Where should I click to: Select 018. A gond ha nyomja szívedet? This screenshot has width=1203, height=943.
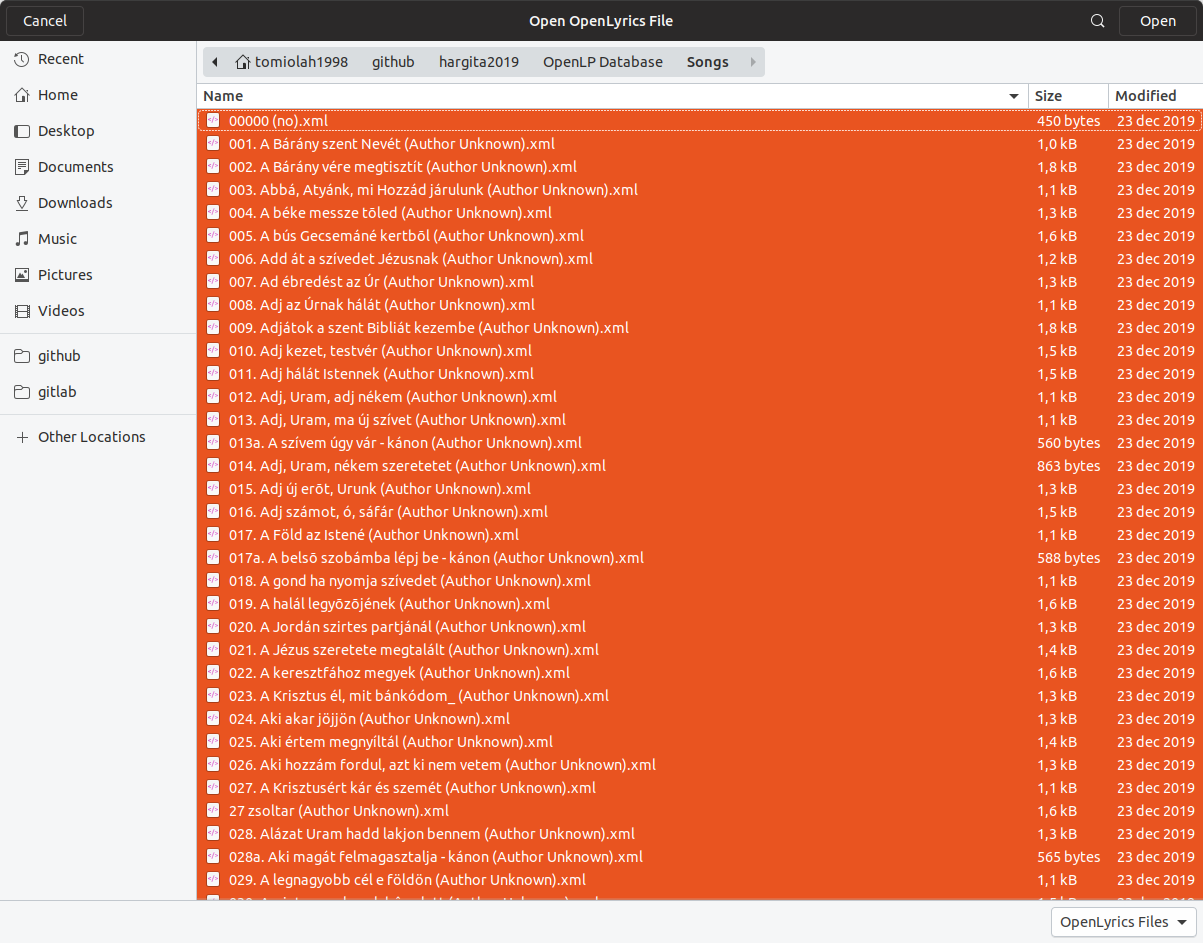pos(700,580)
